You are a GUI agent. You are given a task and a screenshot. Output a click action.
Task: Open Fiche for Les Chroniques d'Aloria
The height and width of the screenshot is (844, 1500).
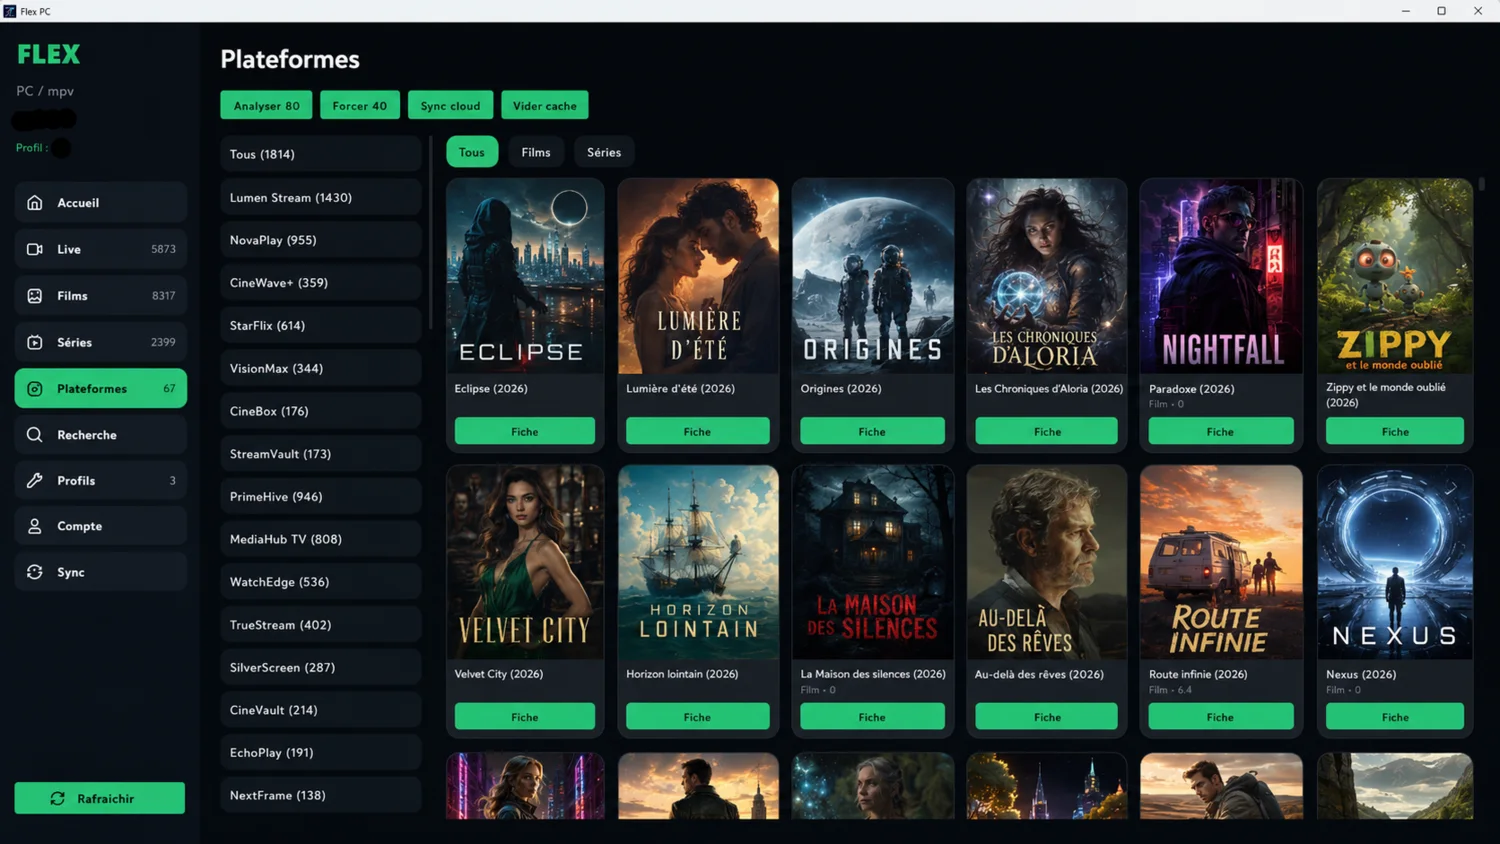(1047, 431)
